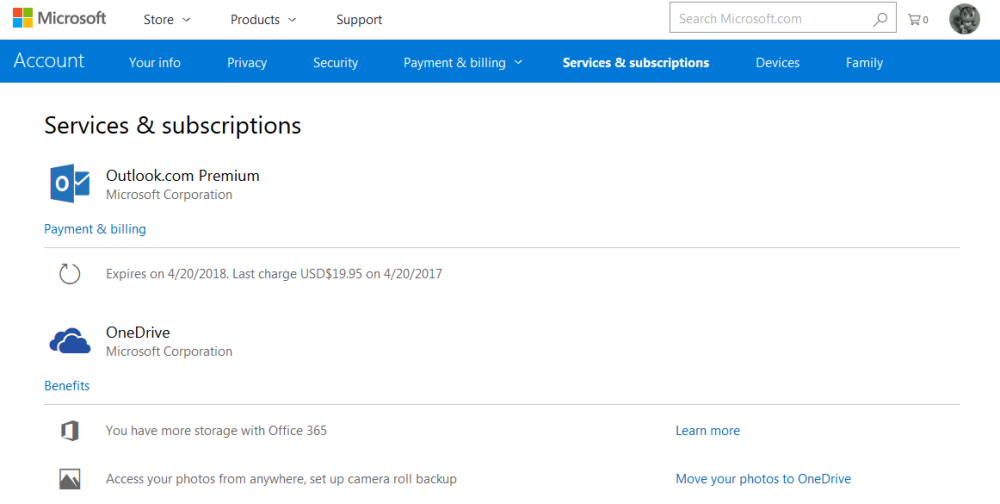
Task: Click the OneDrive cloud icon
Action: pyautogui.click(x=70, y=341)
